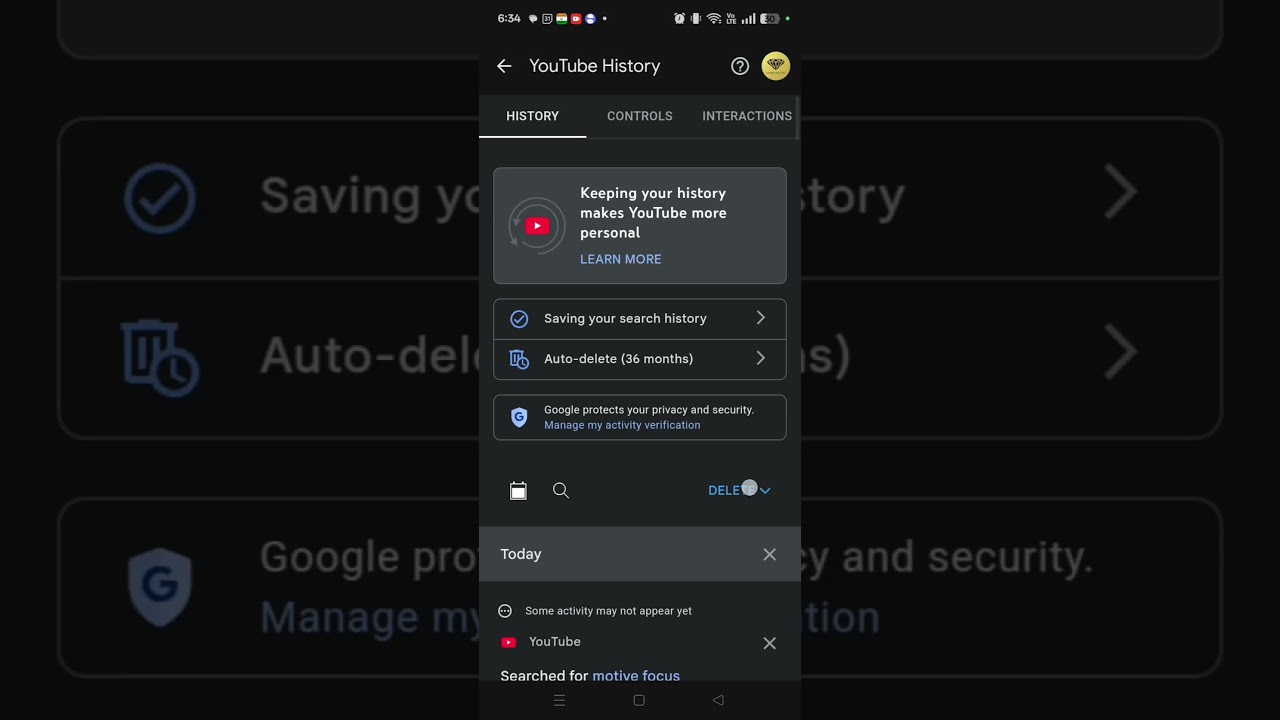Open the account profile avatar
Image resolution: width=1280 pixels, height=720 pixels.
[776, 66]
